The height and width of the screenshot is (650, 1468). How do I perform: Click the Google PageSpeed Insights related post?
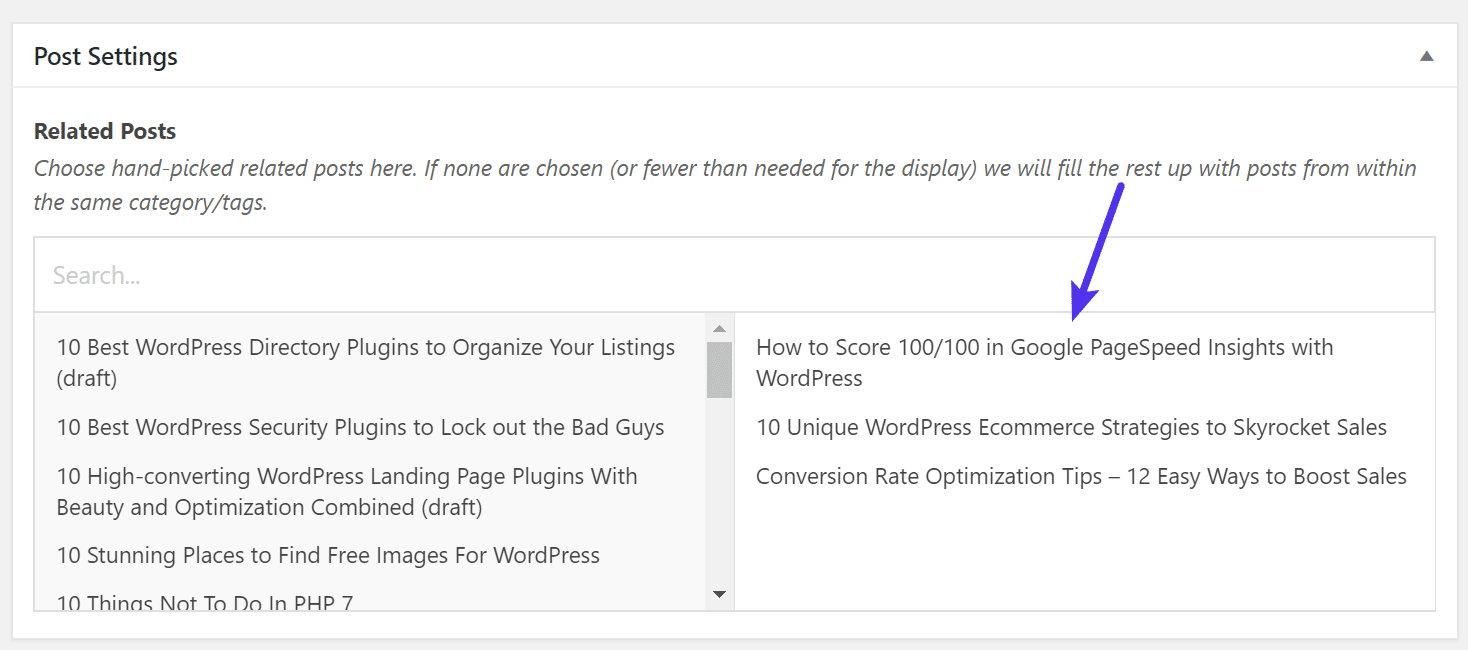coord(1045,362)
